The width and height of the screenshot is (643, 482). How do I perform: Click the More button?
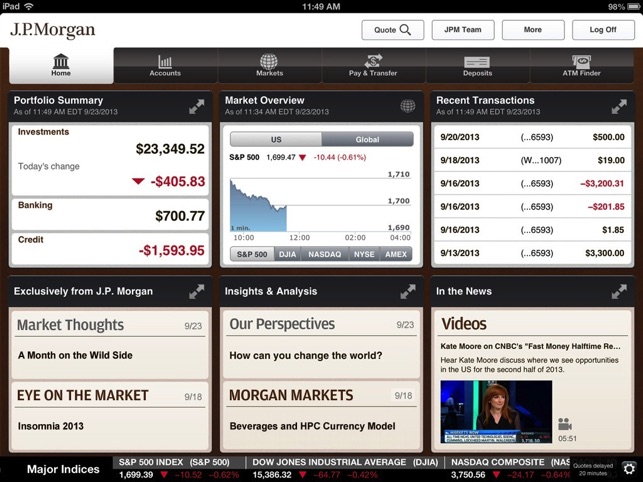(x=533, y=30)
